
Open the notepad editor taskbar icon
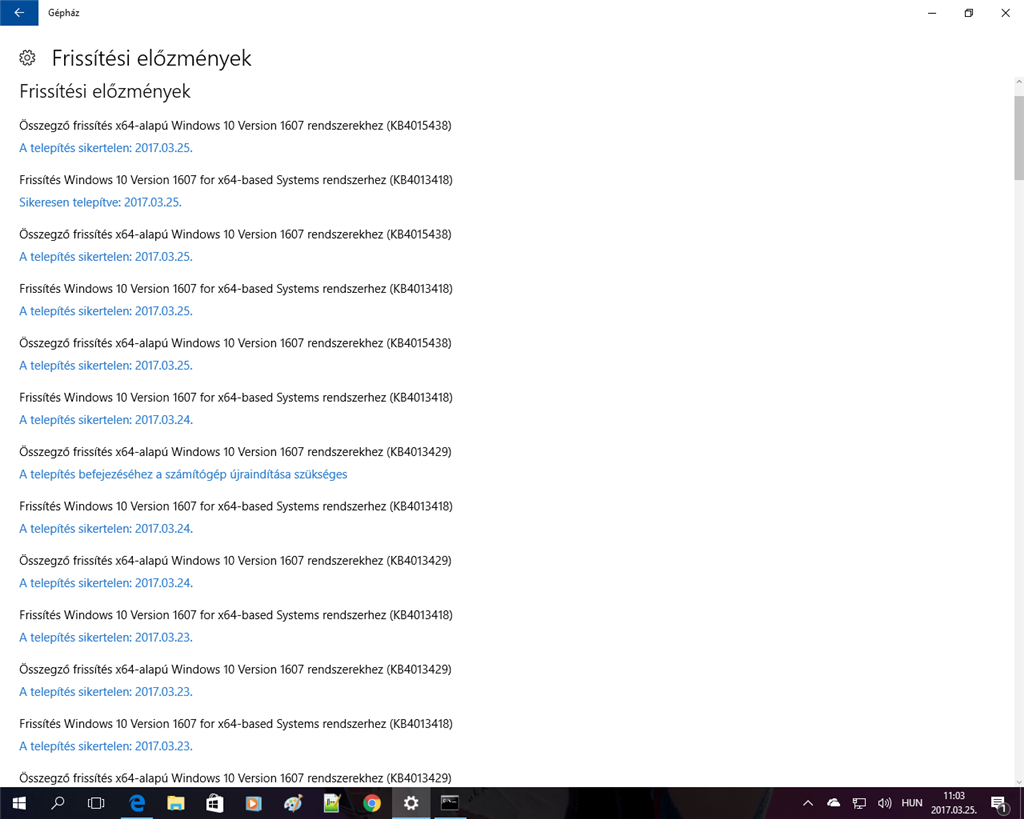tap(332, 803)
